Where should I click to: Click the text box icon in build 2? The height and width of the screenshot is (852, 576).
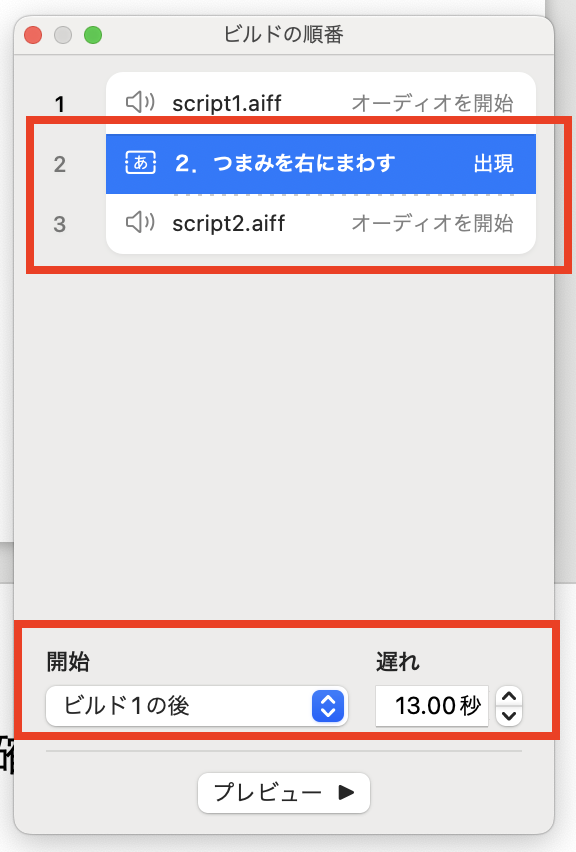click(141, 162)
